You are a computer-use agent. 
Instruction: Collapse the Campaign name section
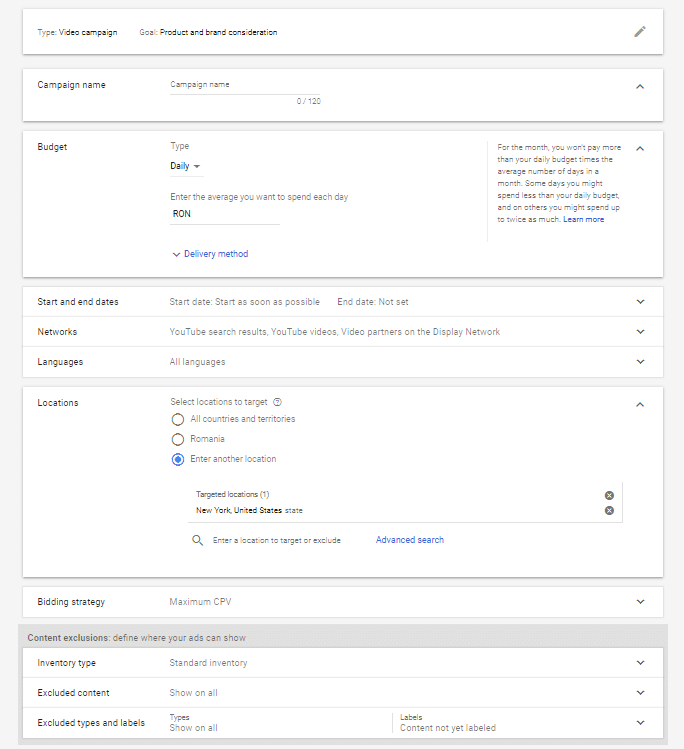click(640, 86)
